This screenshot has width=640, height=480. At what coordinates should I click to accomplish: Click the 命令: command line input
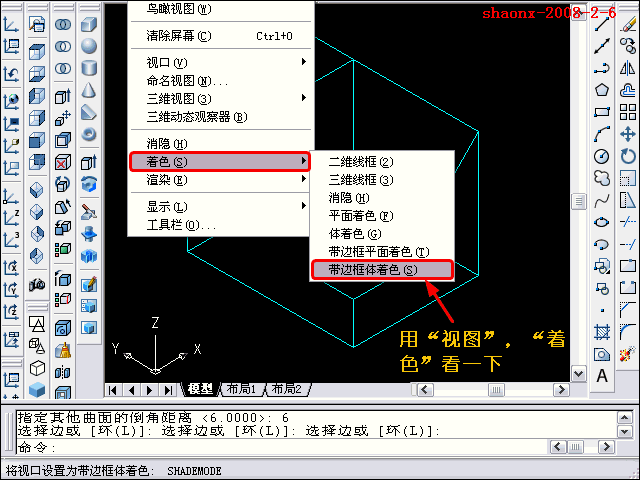tap(282, 448)
